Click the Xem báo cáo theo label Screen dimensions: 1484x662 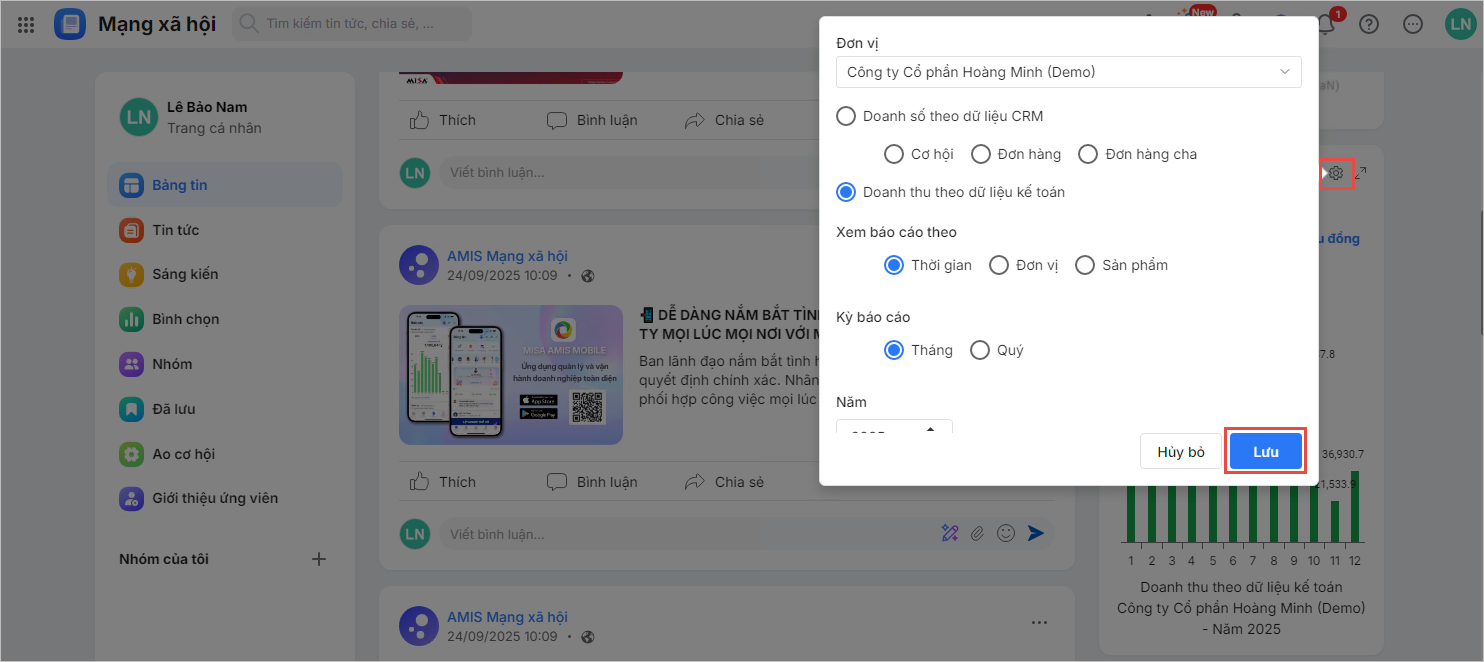coord(896,232)
